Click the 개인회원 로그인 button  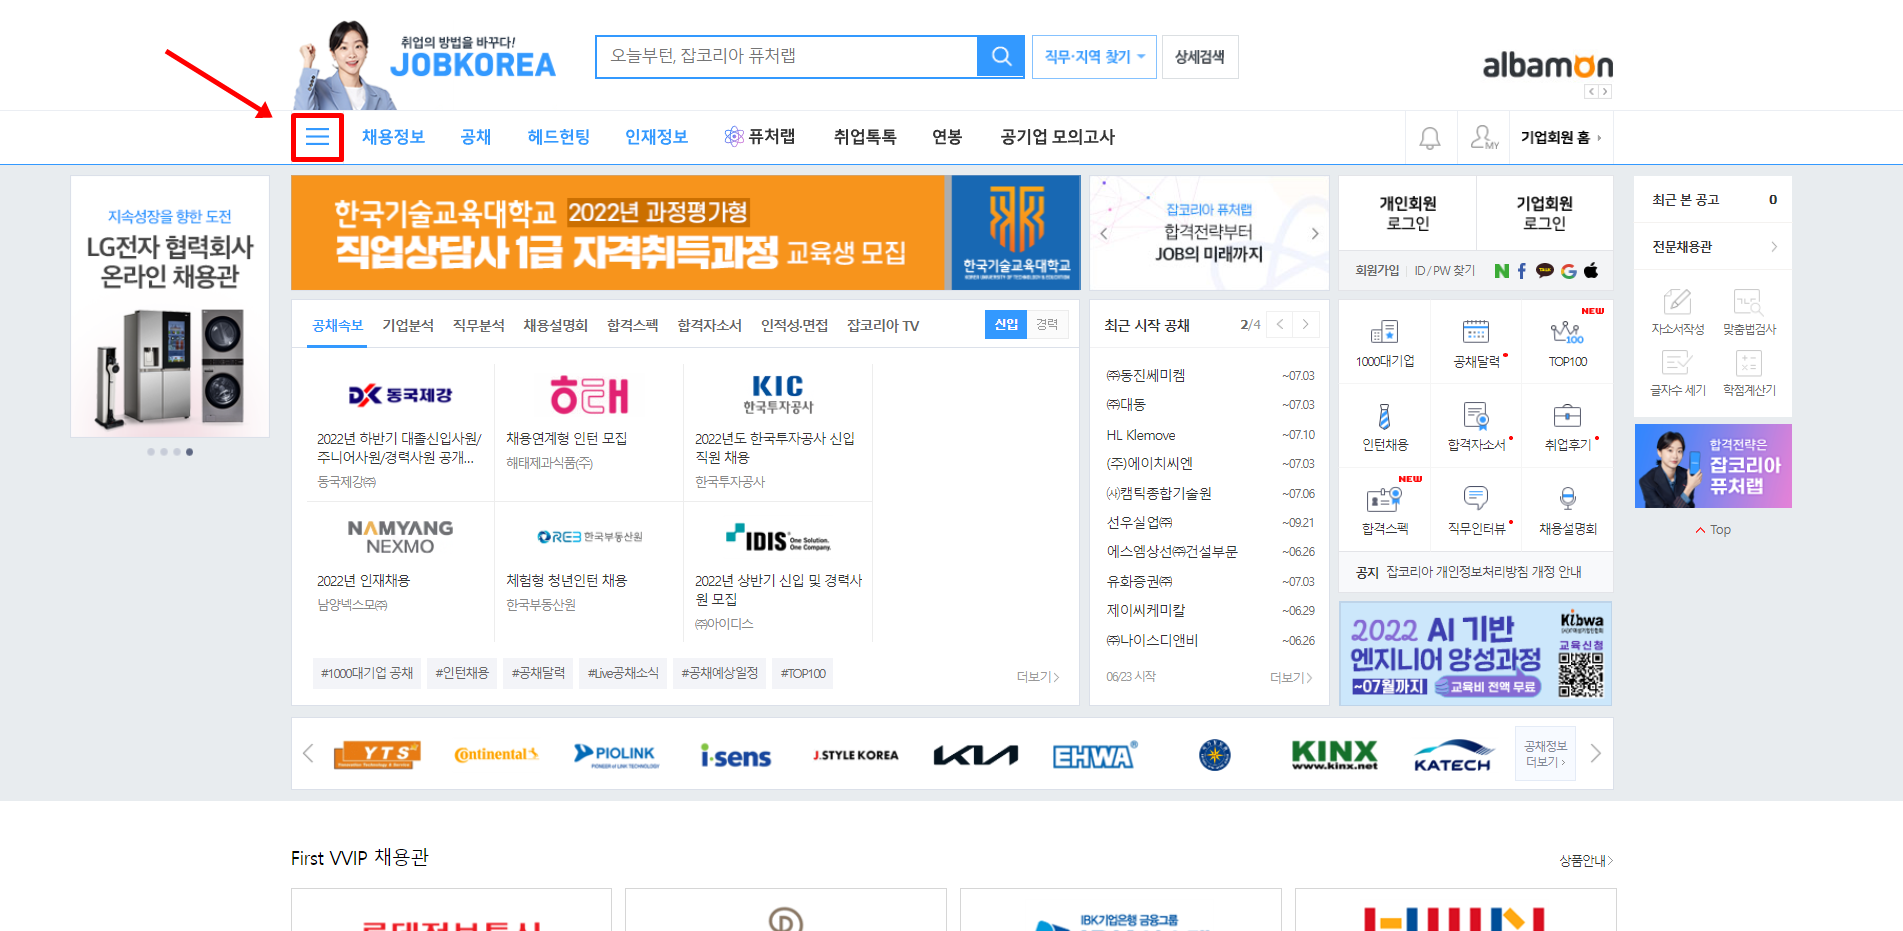tap(1407, 213)
